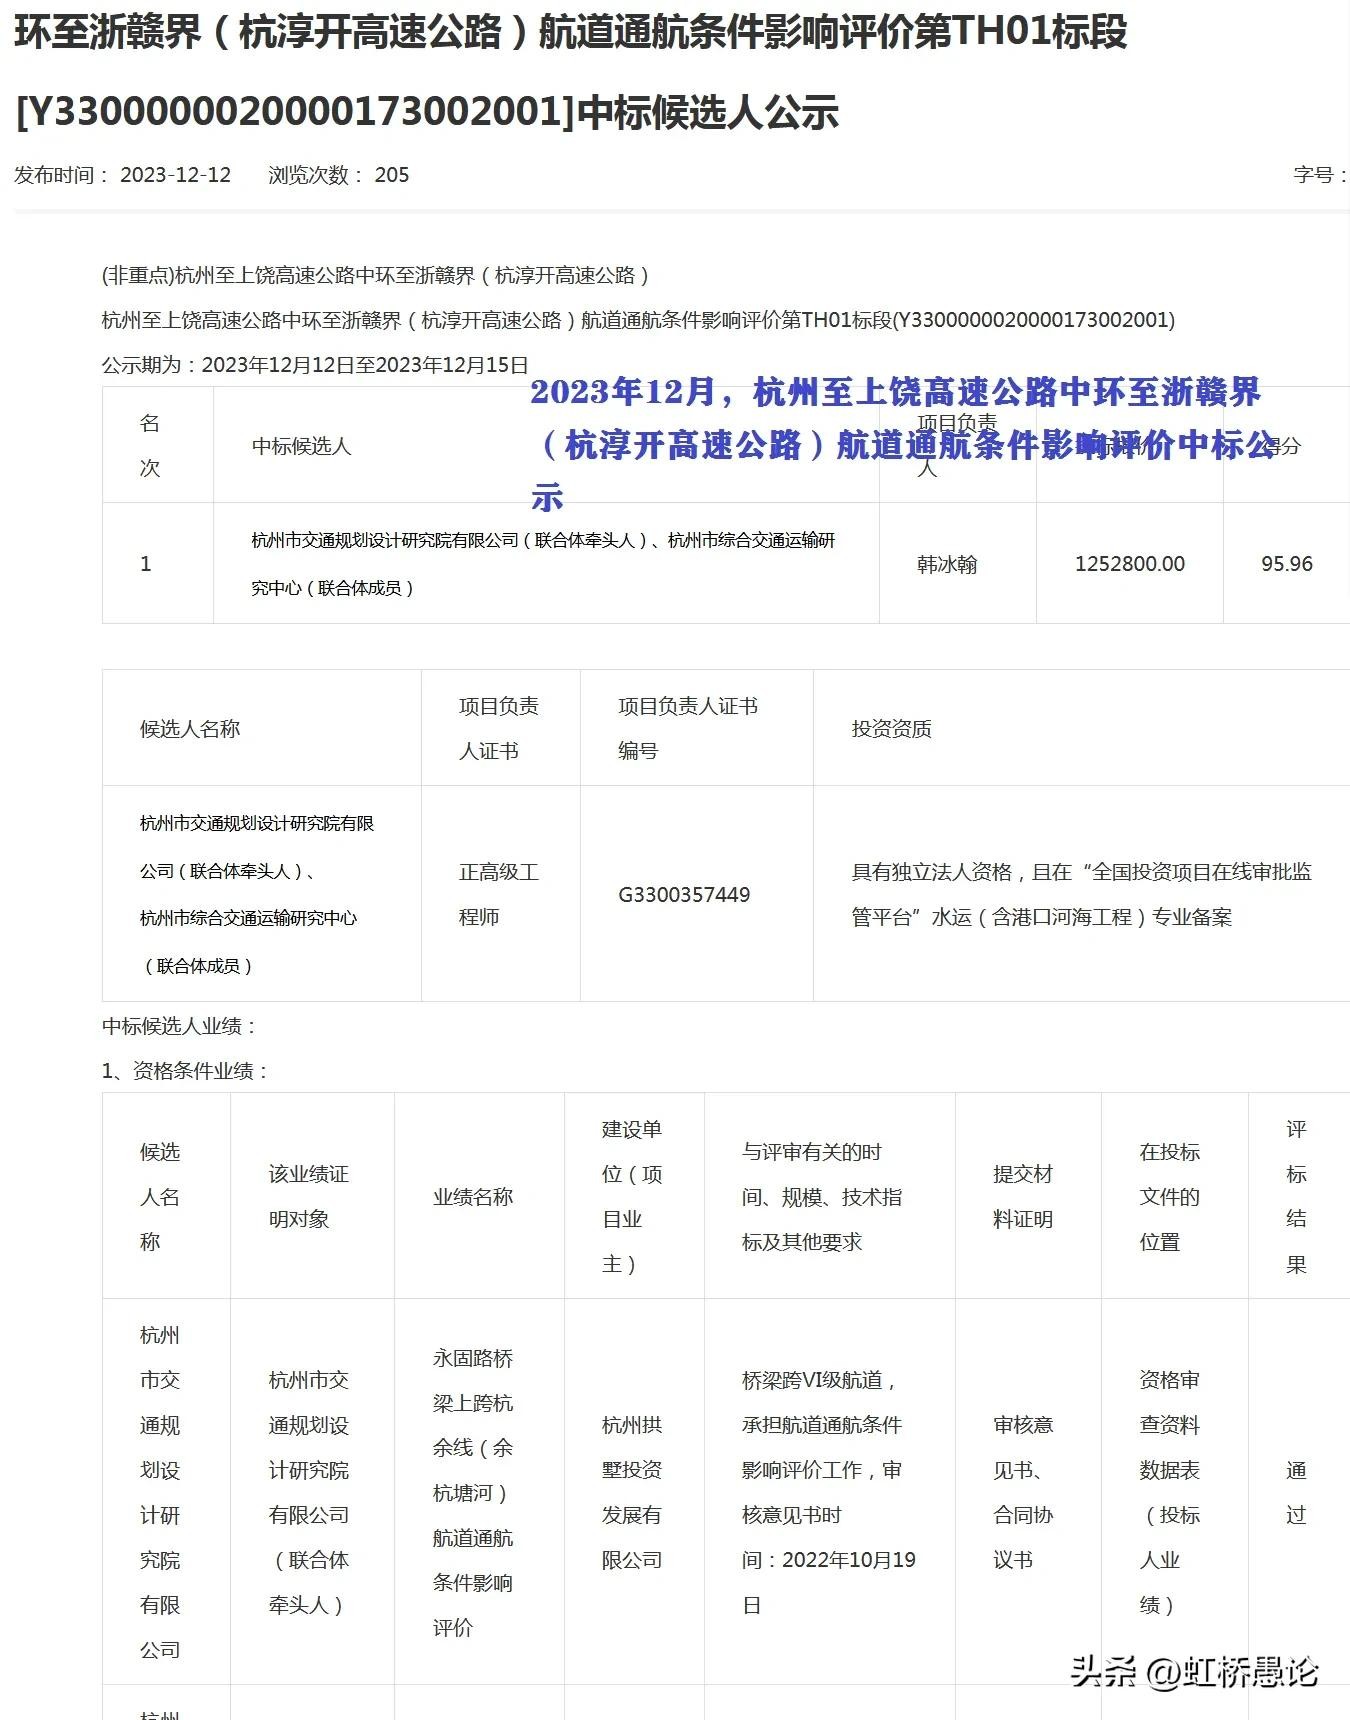Click project leader name 韩冰翰

[x=947, y=564]
